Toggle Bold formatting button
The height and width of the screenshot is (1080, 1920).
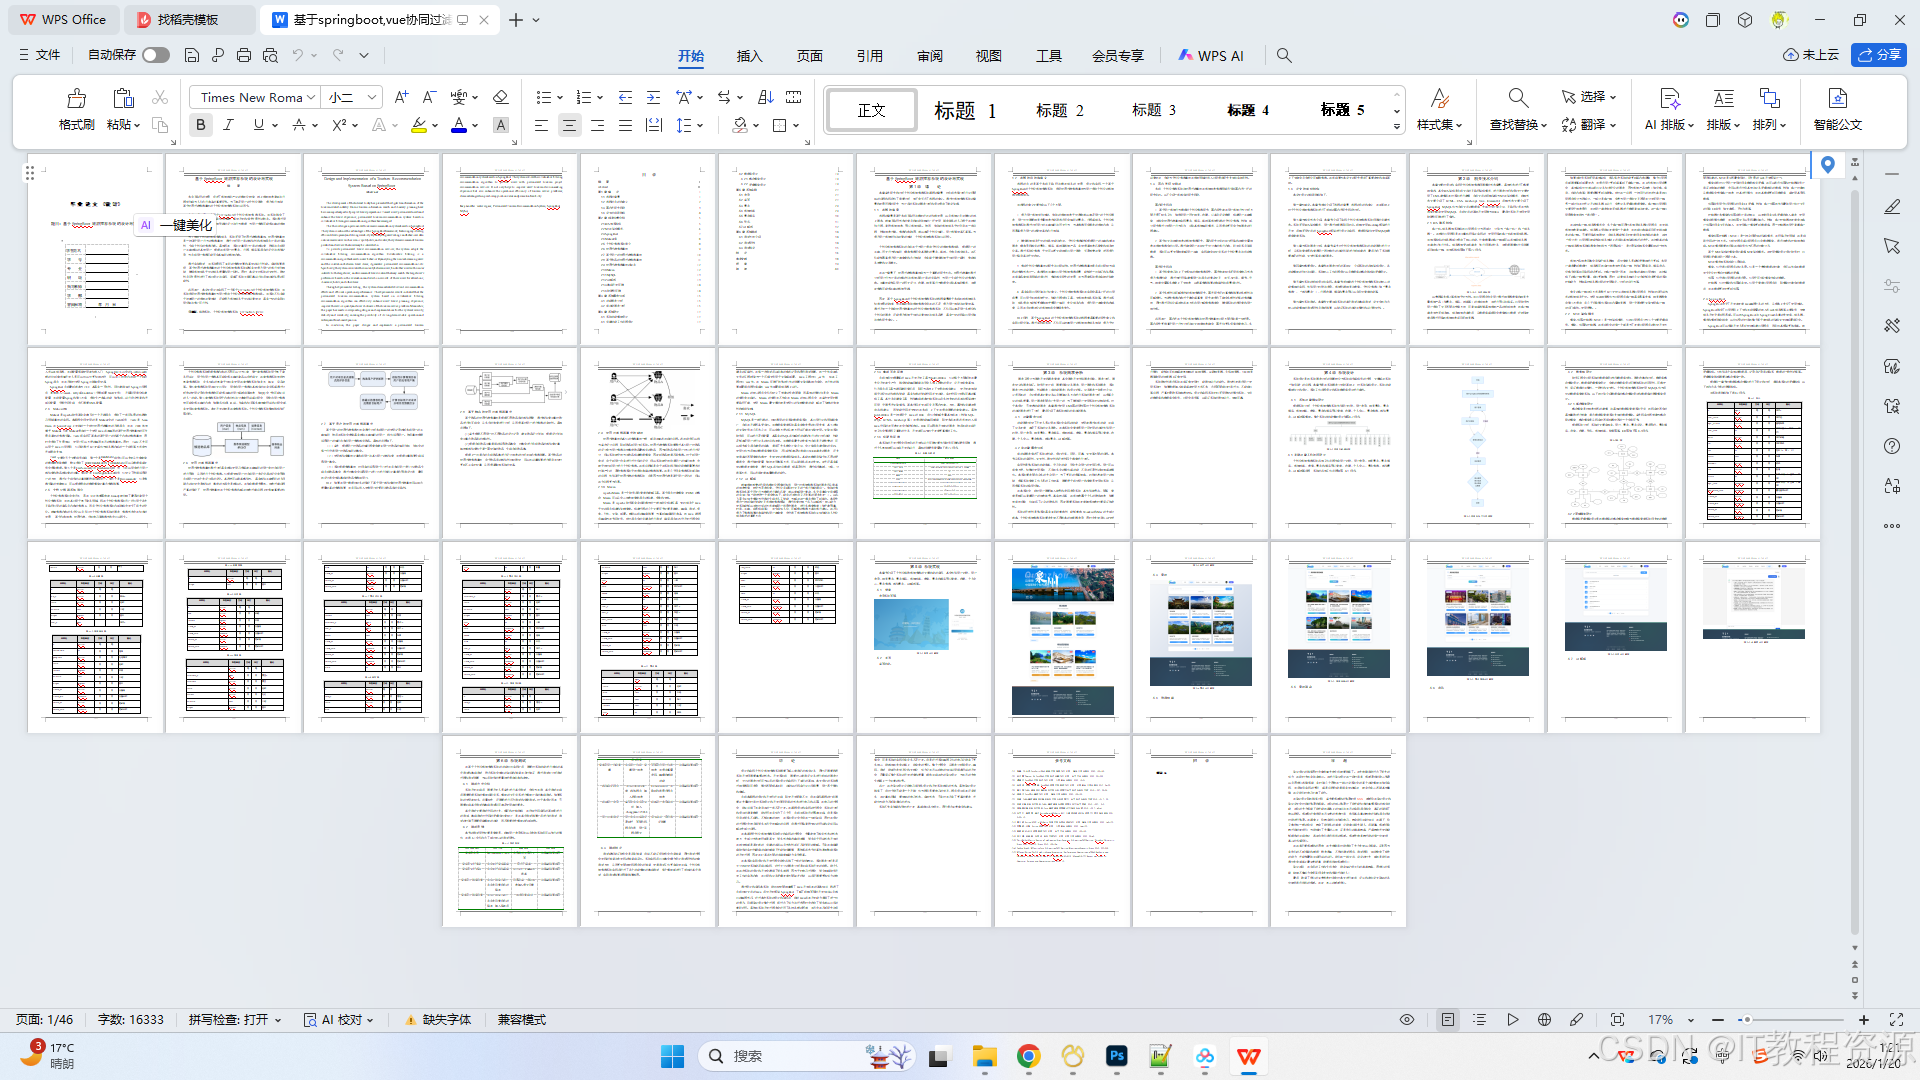pyautogui.click(x=200, y=125)
